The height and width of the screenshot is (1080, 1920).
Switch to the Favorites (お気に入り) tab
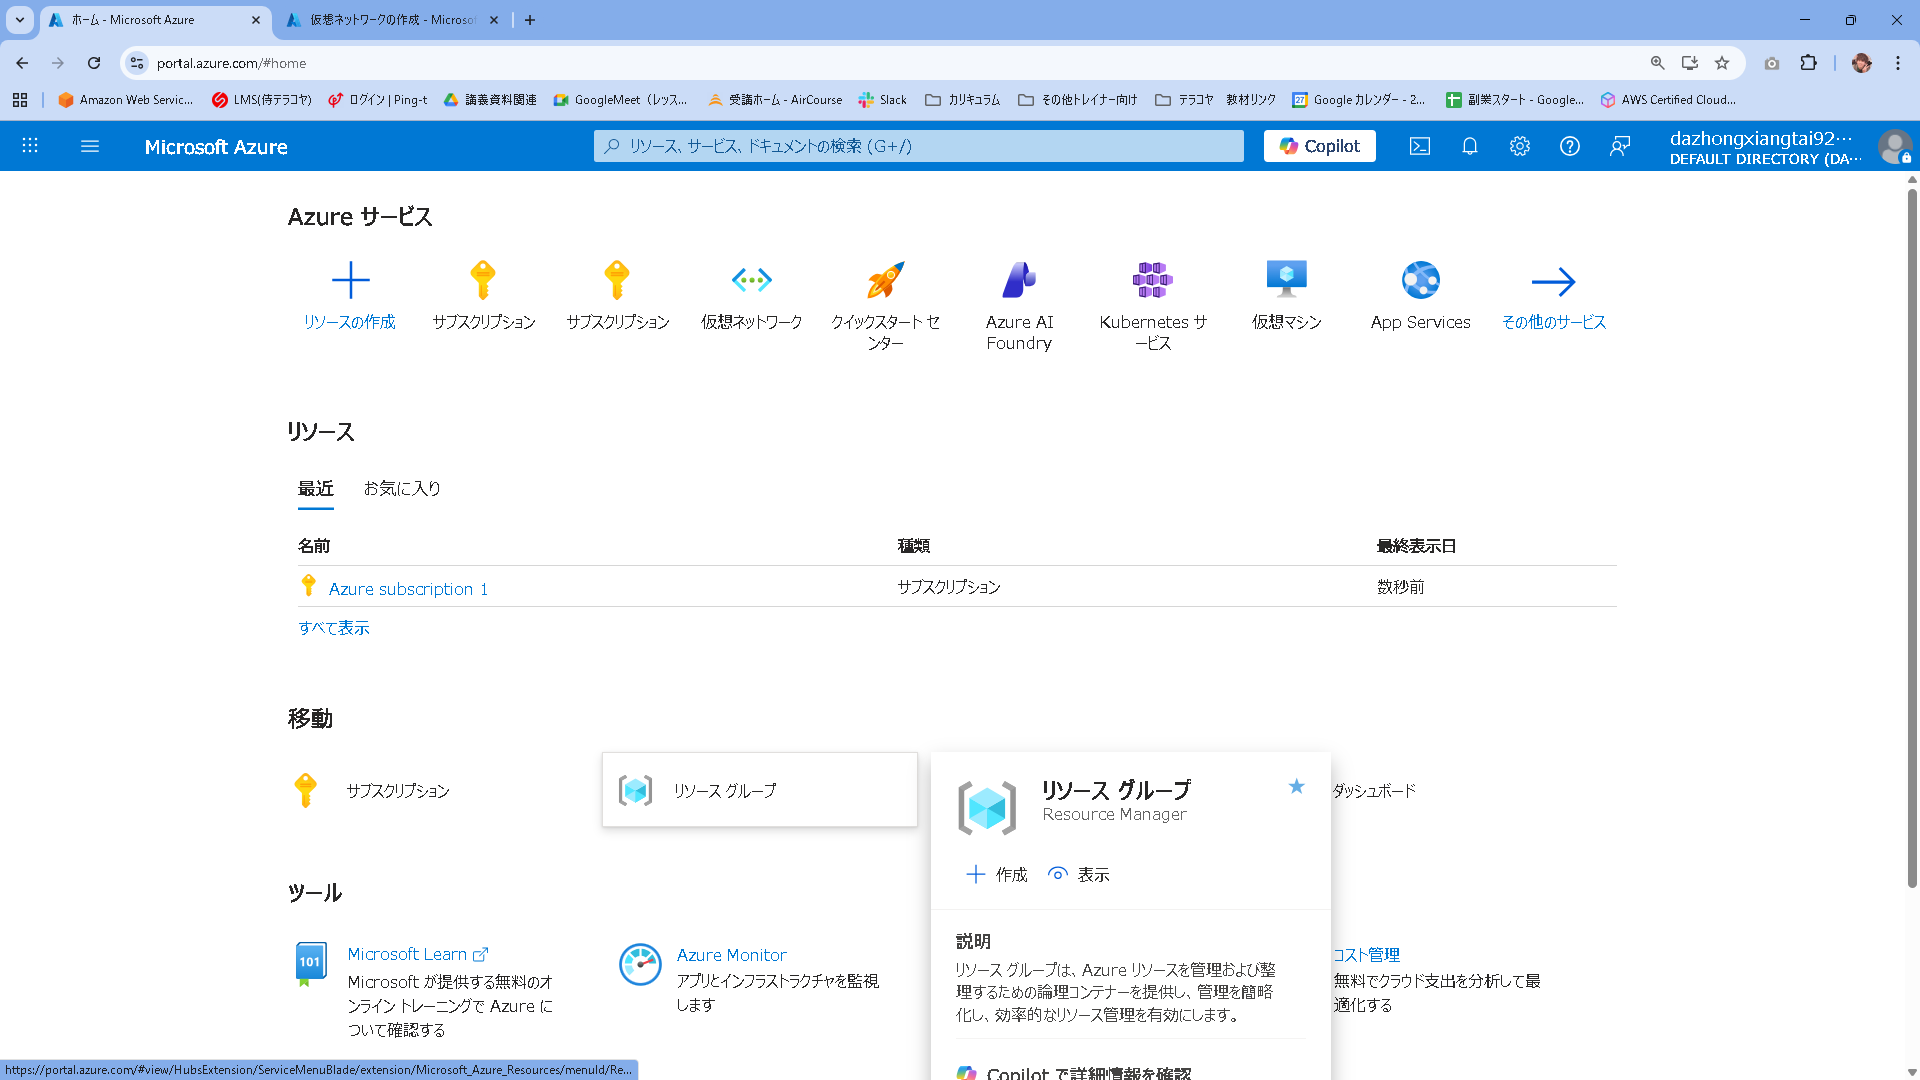pyautogui.click(x=402, y=489)
